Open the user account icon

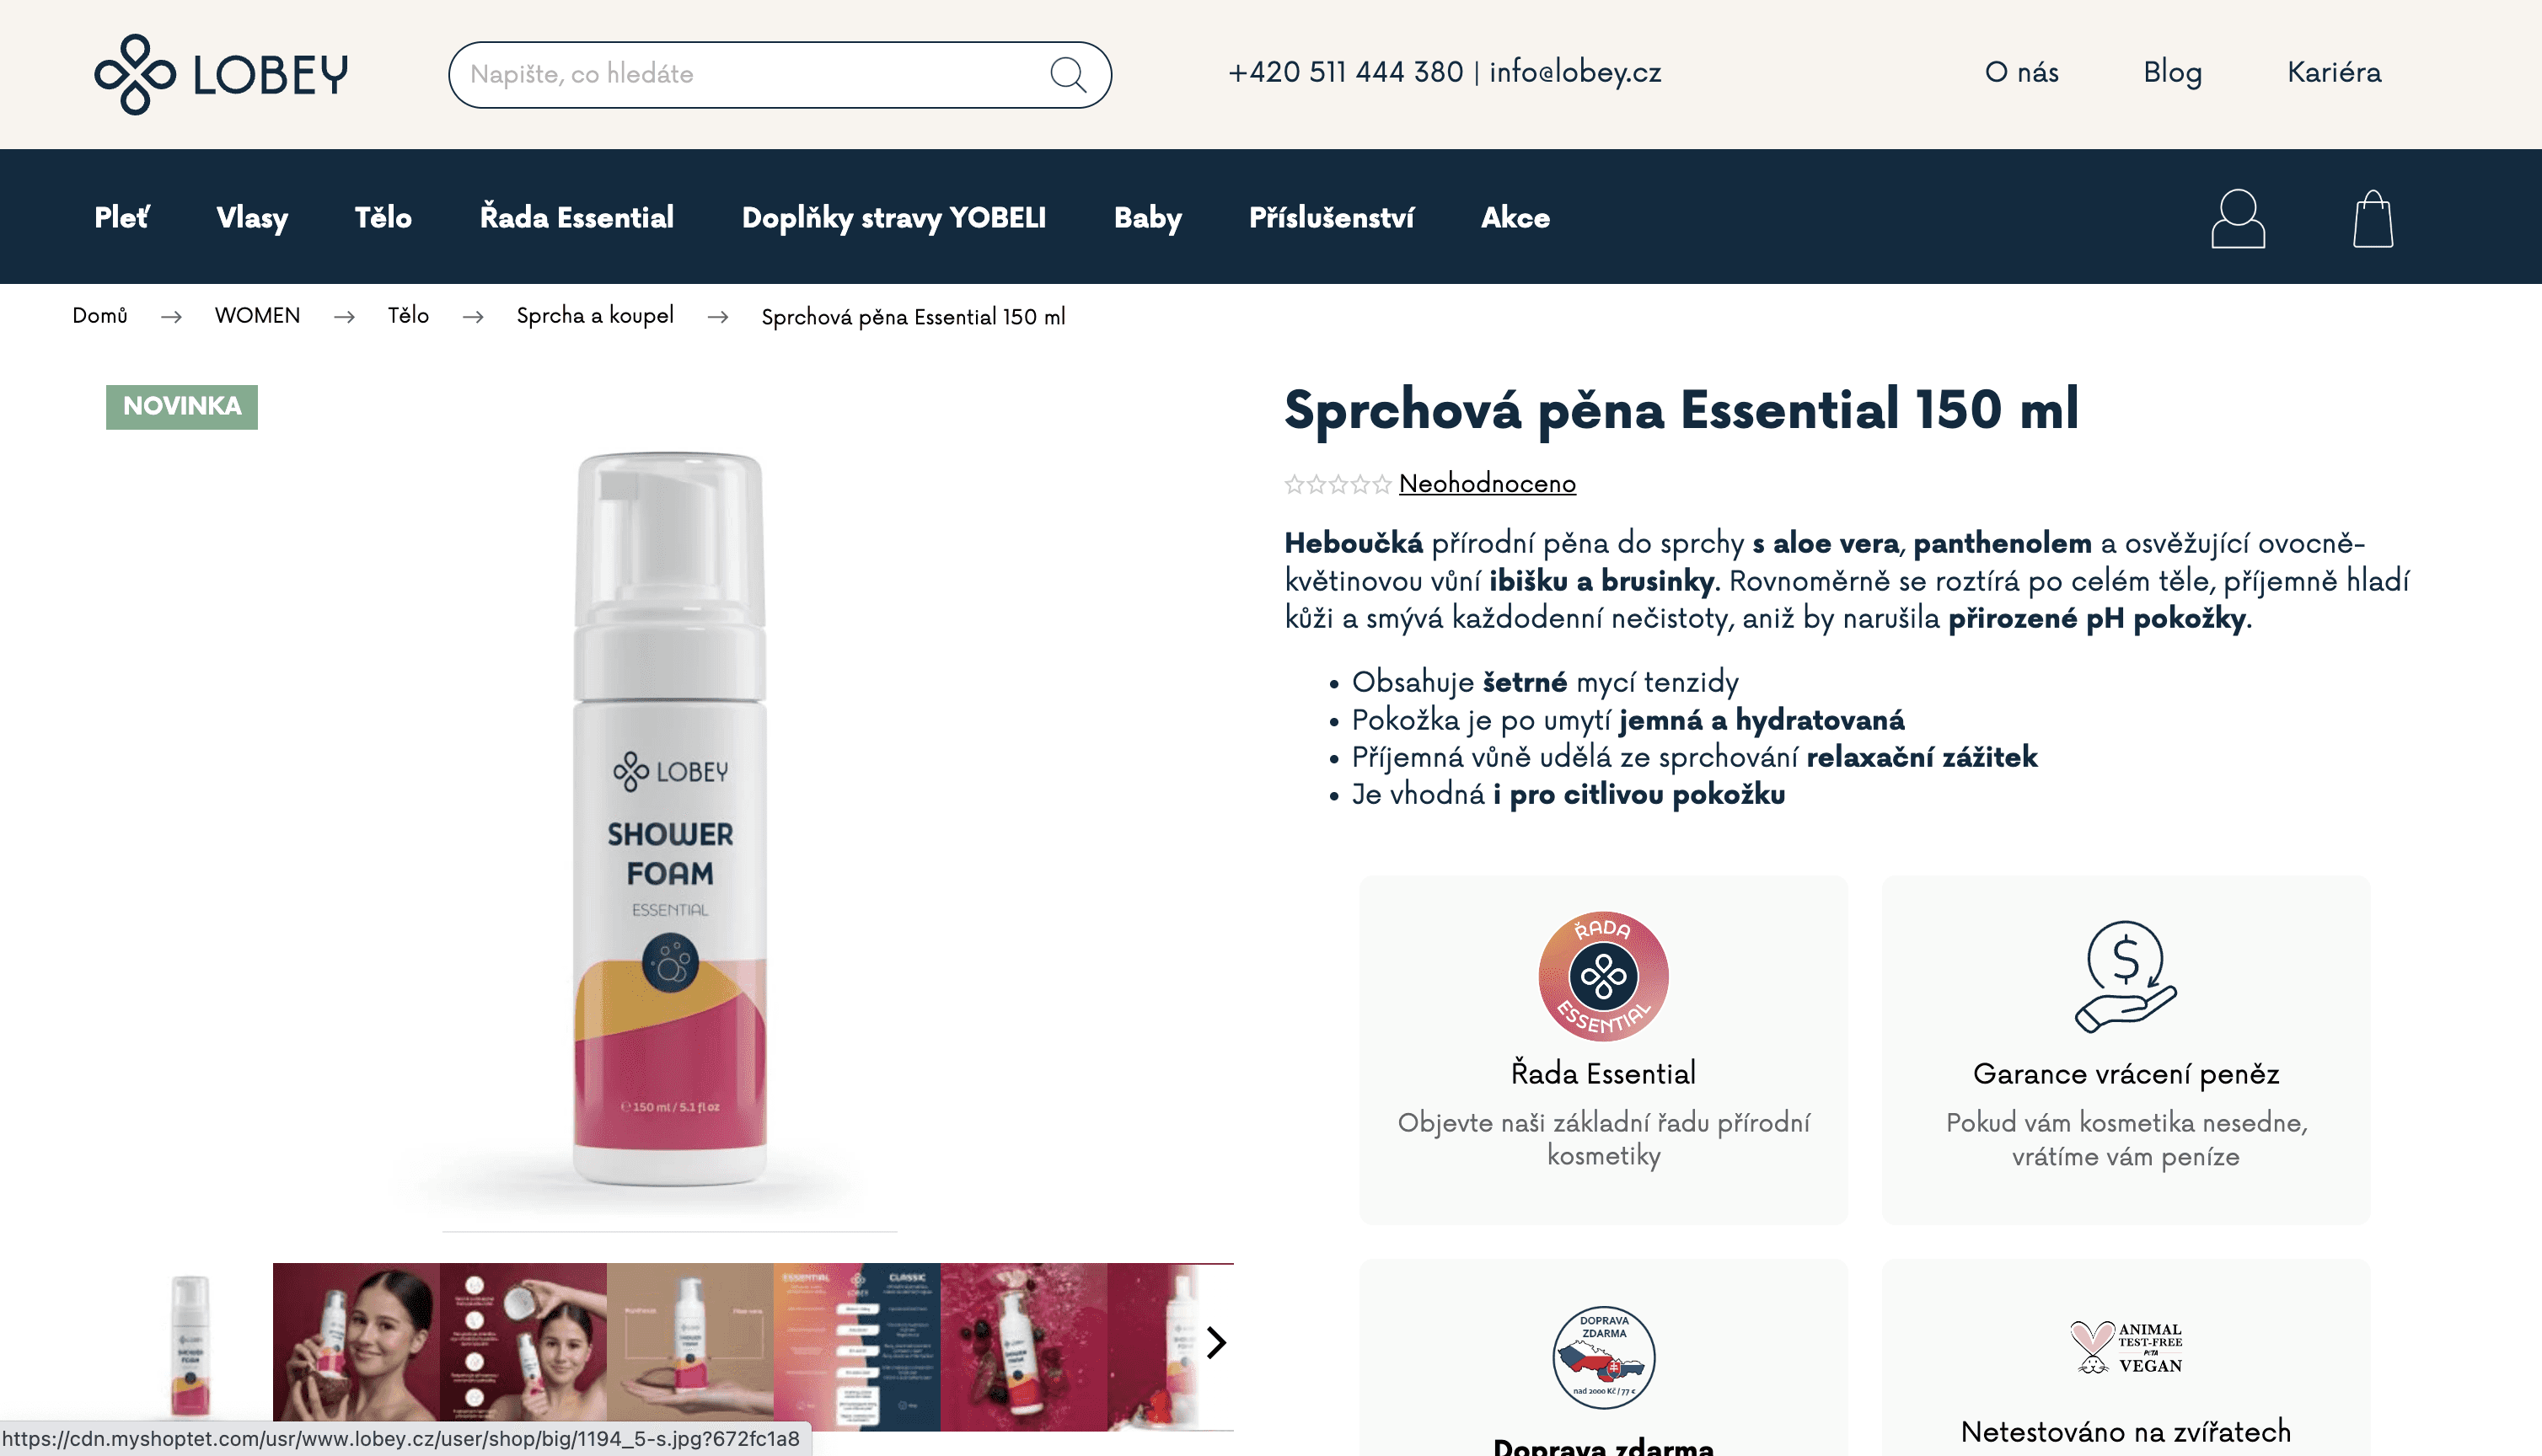(2237, 218)
